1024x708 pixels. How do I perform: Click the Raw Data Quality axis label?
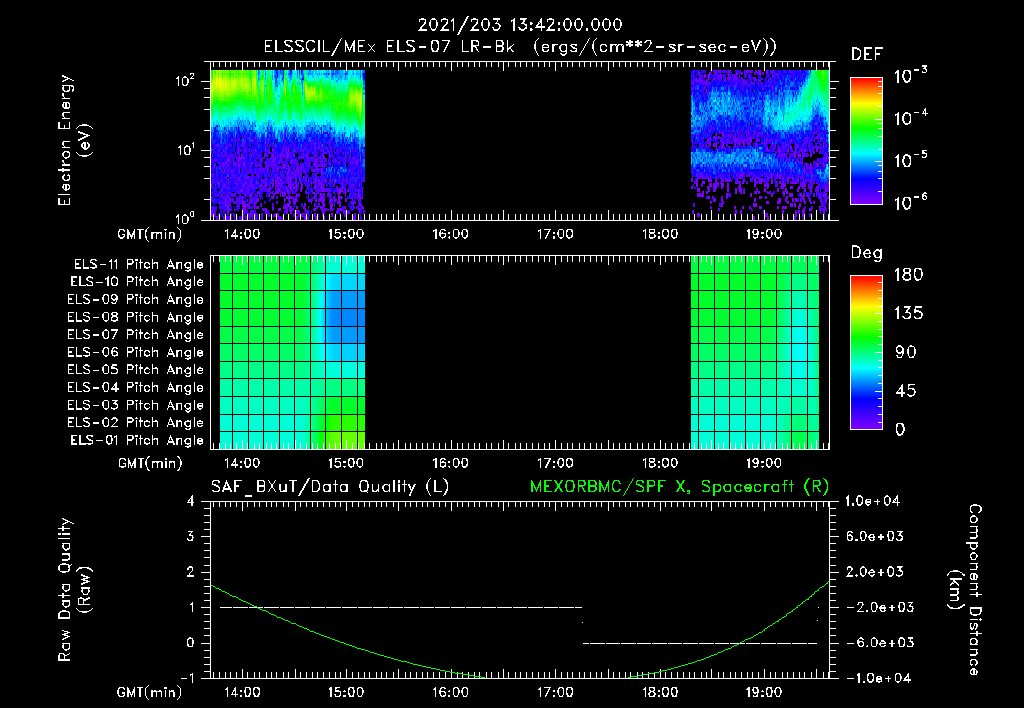point(74,590)
